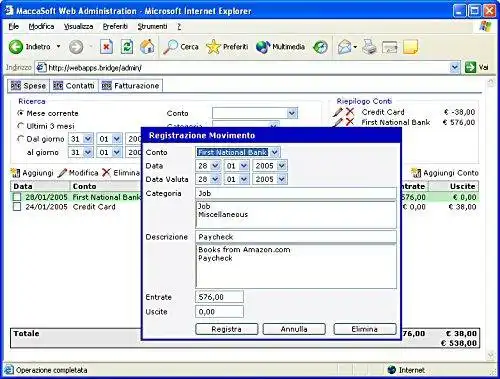Open the Data month dropdown showing 01
Image resolution: width=500 pixels, height=379 pixels.
point(244,166)
